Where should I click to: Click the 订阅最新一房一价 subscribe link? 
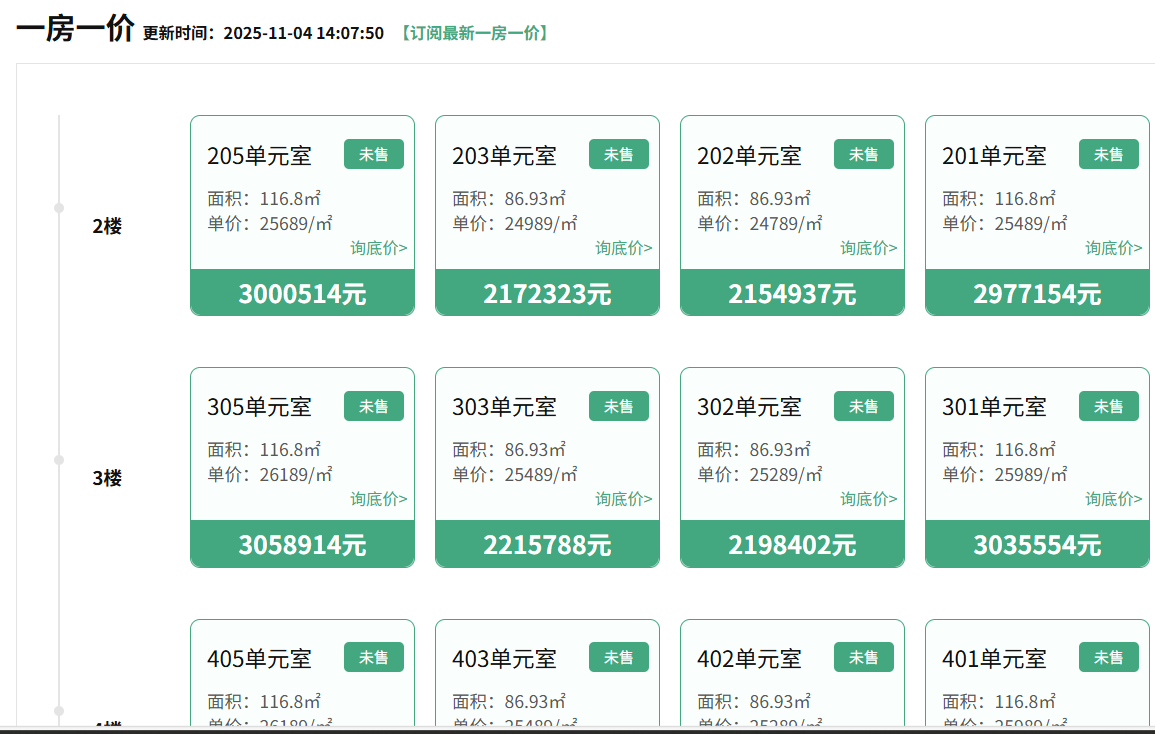click(x=474, y=33)
